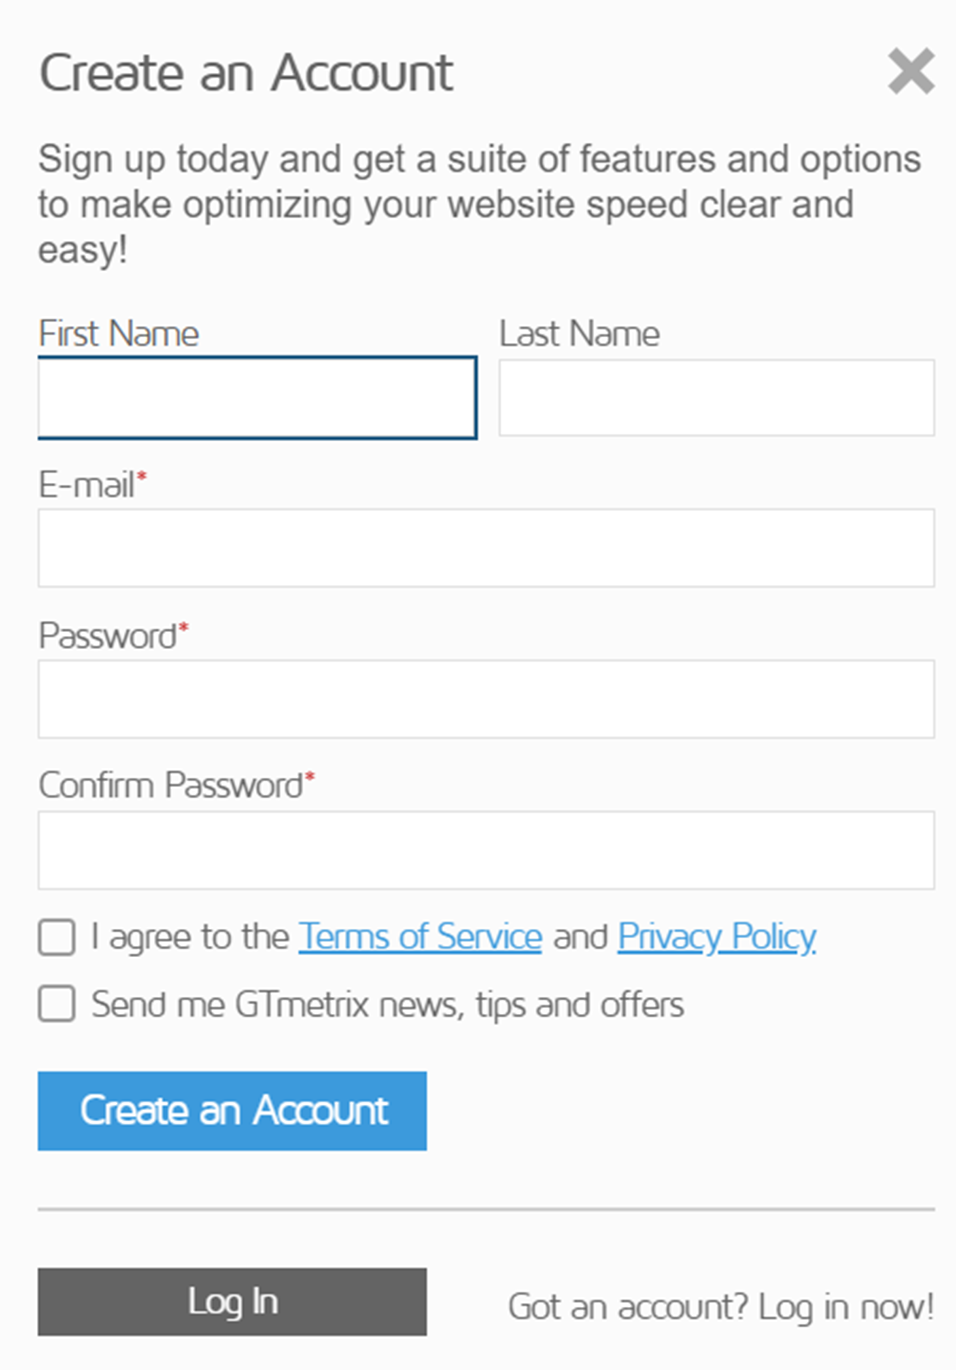Select the E-mail input box
Screen dimensions: 956x1370
(486, 548)
